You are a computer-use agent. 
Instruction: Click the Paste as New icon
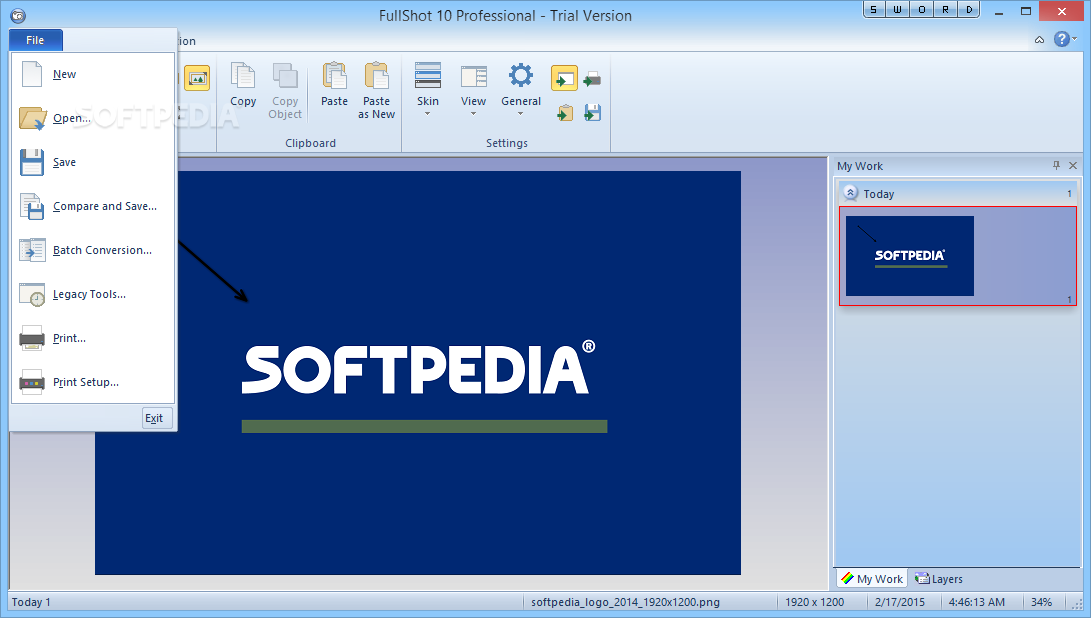376,76
